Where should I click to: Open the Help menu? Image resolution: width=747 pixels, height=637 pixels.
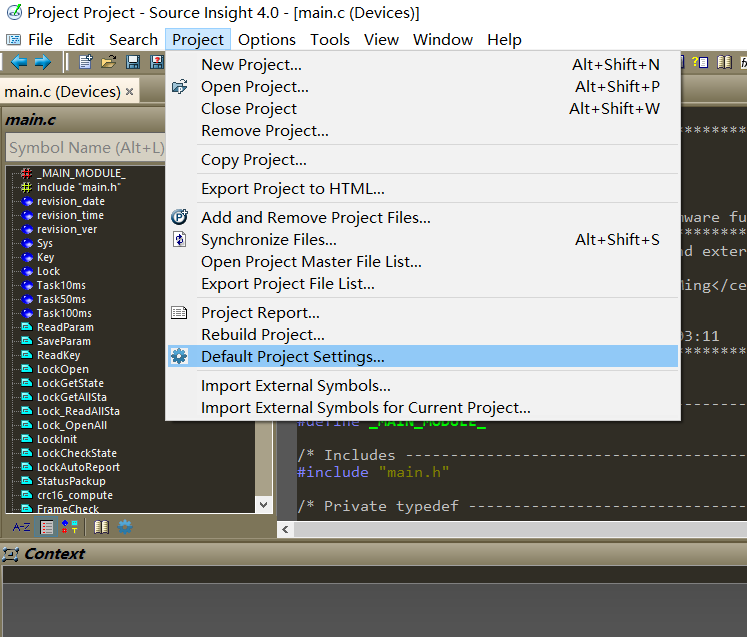point(504,40)
